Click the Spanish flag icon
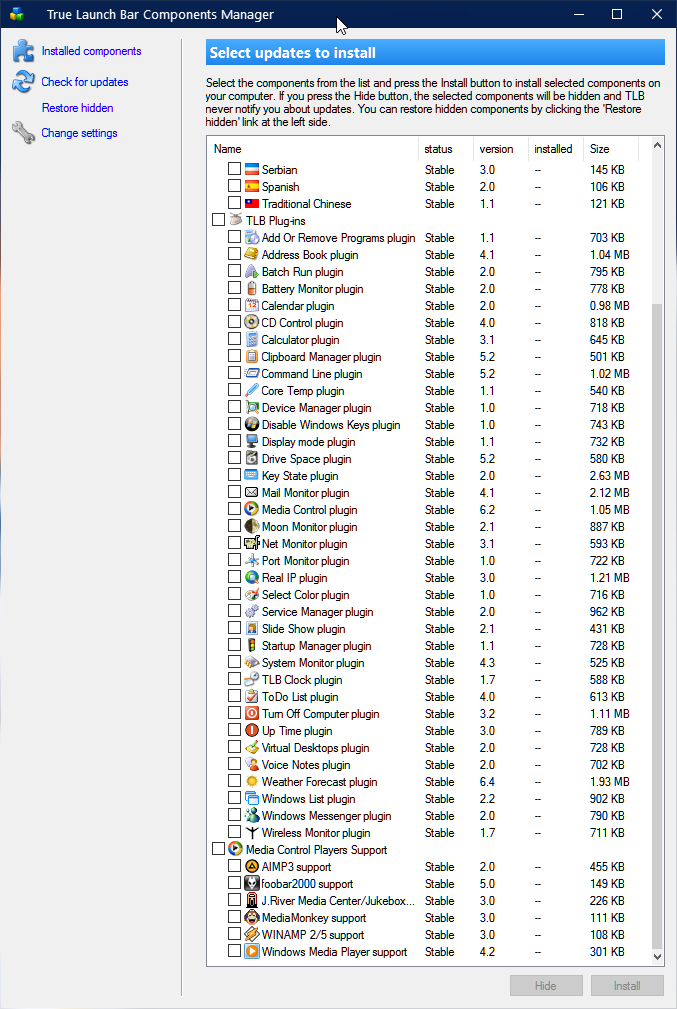 252,187
